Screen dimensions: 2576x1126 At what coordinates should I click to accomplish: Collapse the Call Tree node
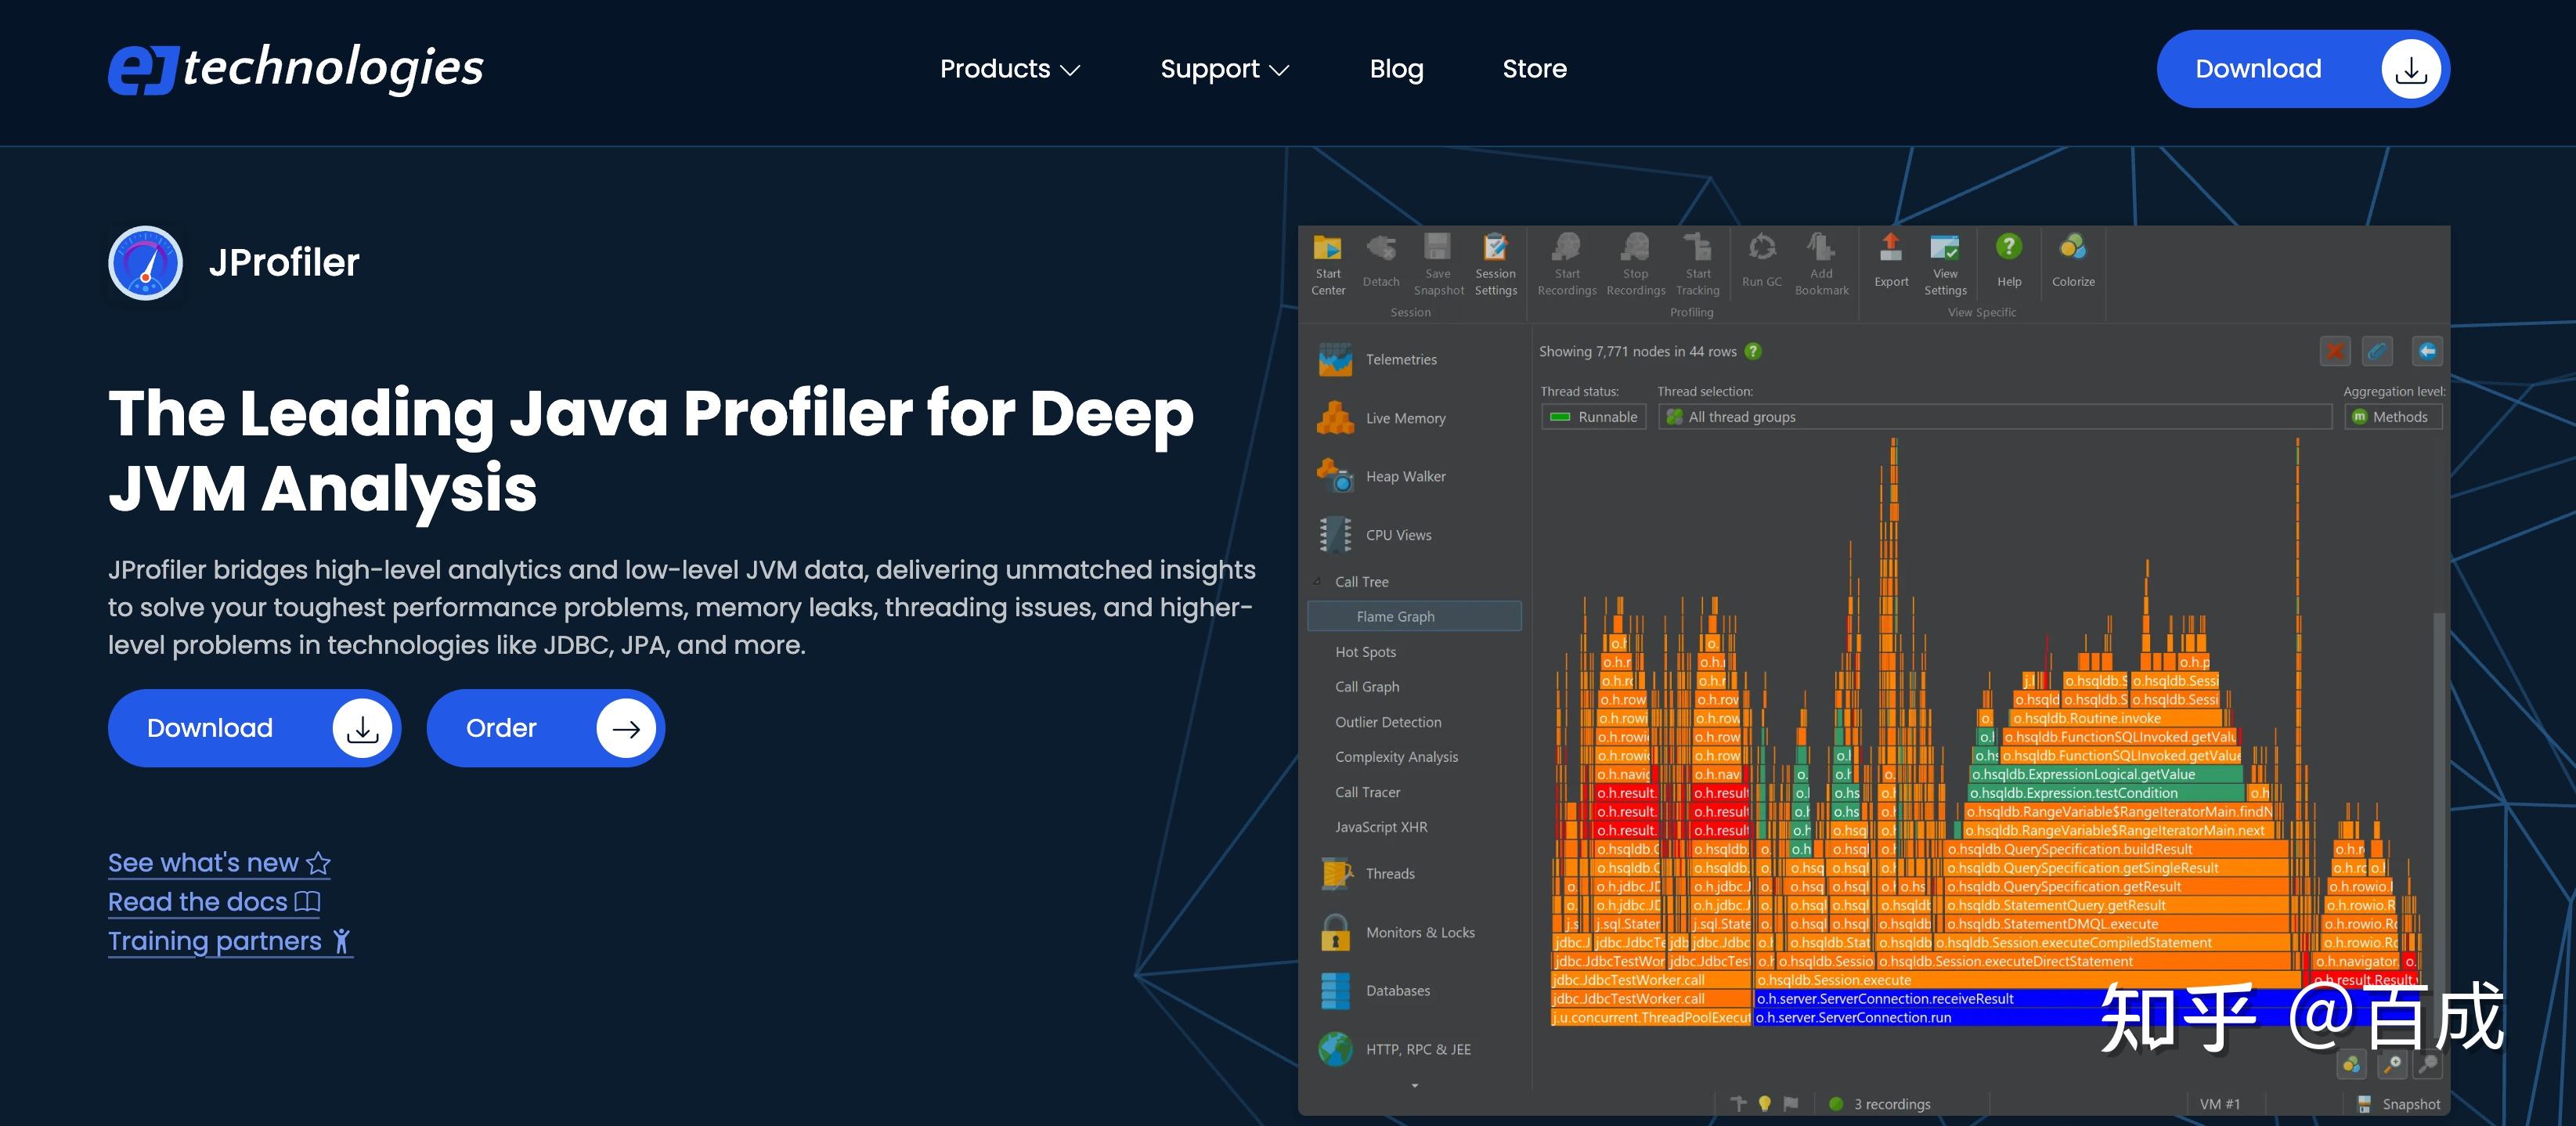coord(1317,582)
